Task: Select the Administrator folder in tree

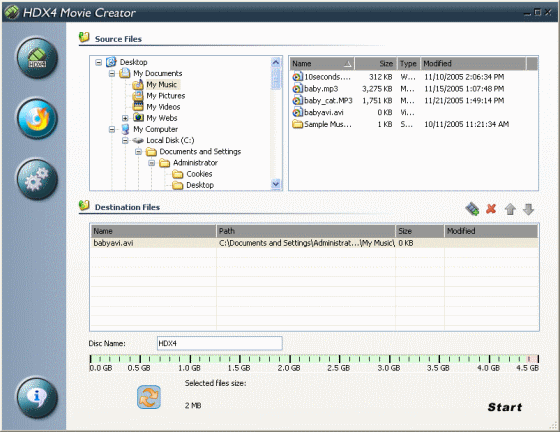Action: pos(195,163)
